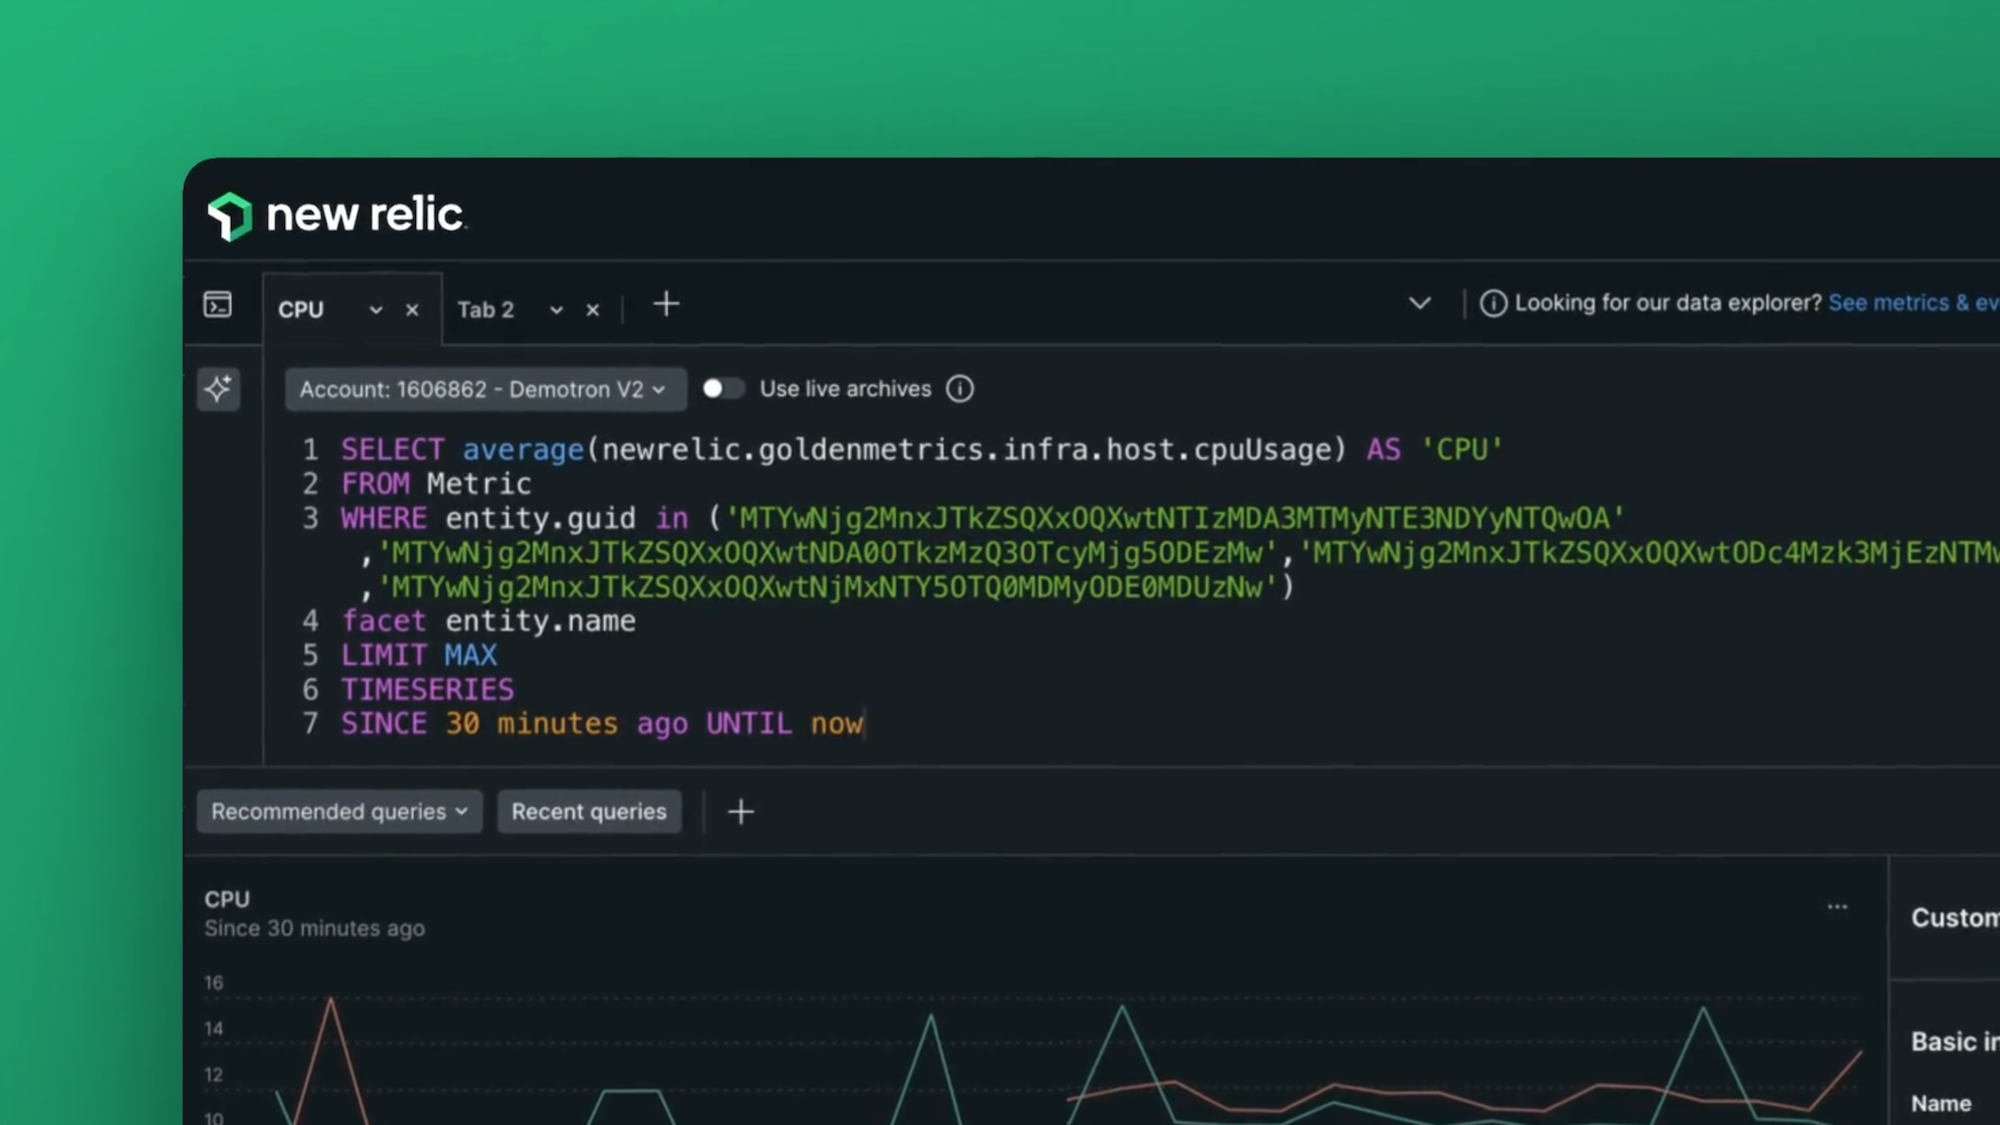Viewport: 2000px width, 1125px height.
Task: Switch to Tab 2
Action: (486, 310)
